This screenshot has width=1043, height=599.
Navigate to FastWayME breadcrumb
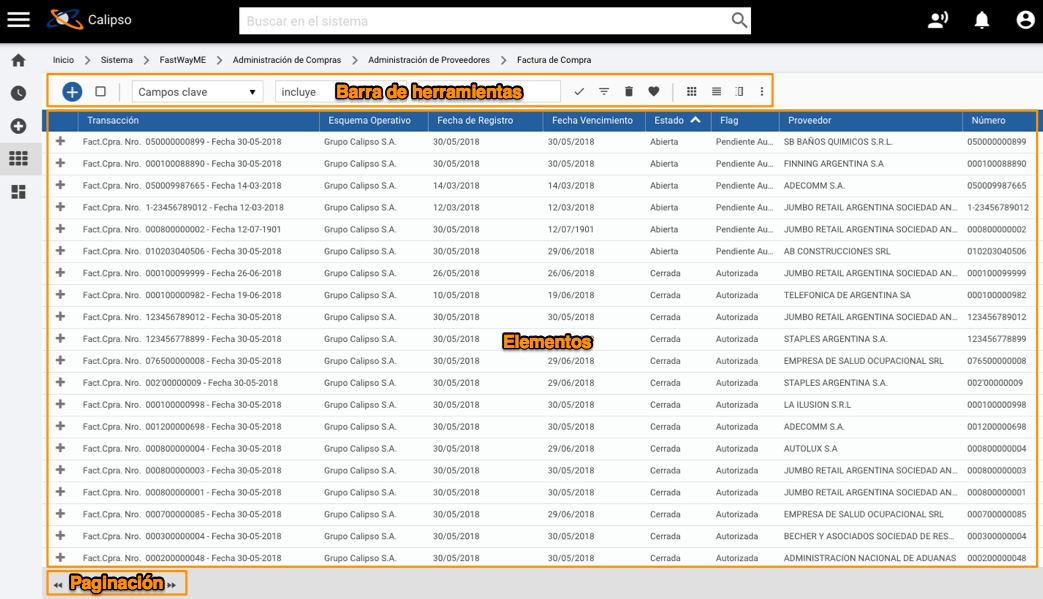pyautogui.click(x=182, y=60)
